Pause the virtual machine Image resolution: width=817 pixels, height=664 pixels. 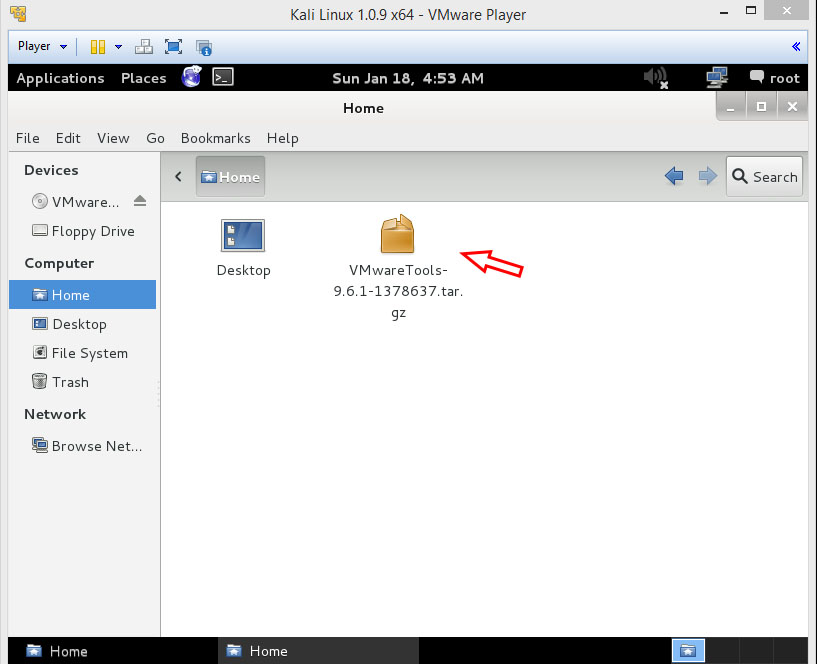(x=97, y=47)
